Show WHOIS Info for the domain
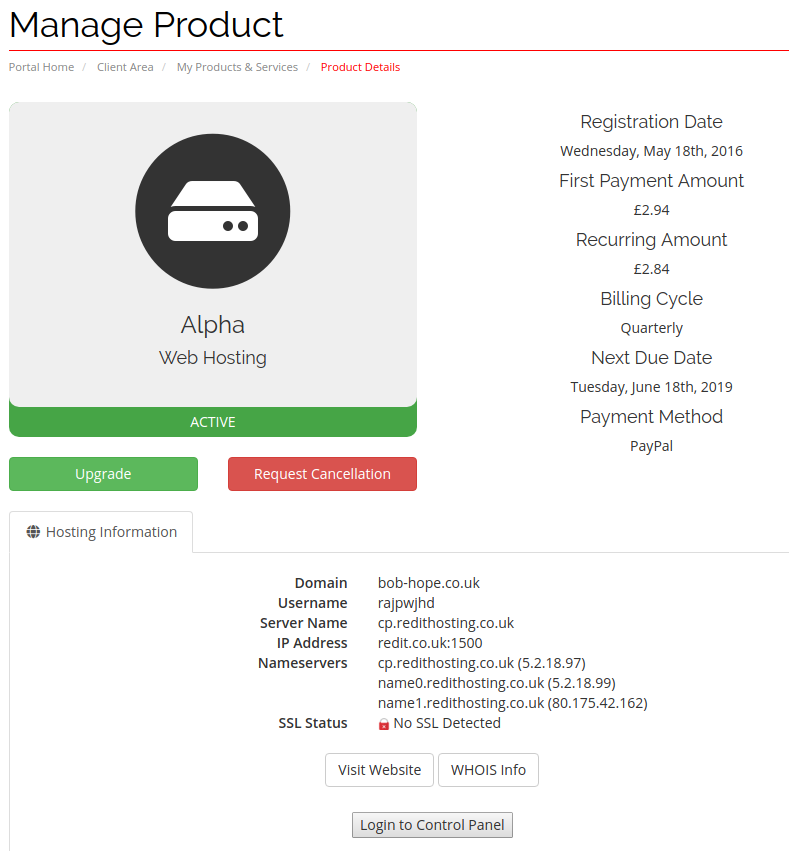This screenshot has width=789, height=851. pyautogui.click(x=488, y=770)
